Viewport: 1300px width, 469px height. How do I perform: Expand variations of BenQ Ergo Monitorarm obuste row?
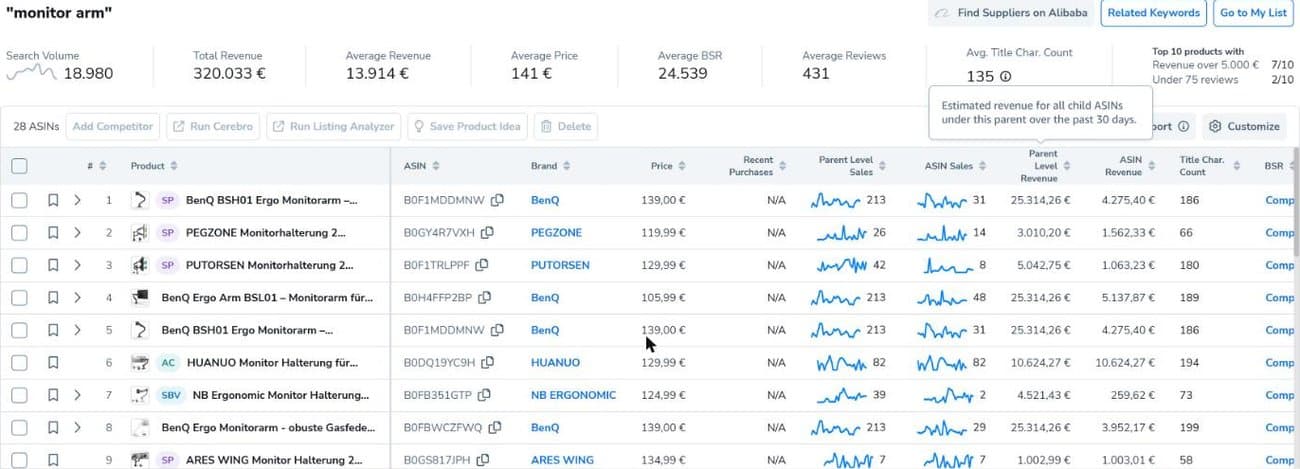[x=77, y=428]
